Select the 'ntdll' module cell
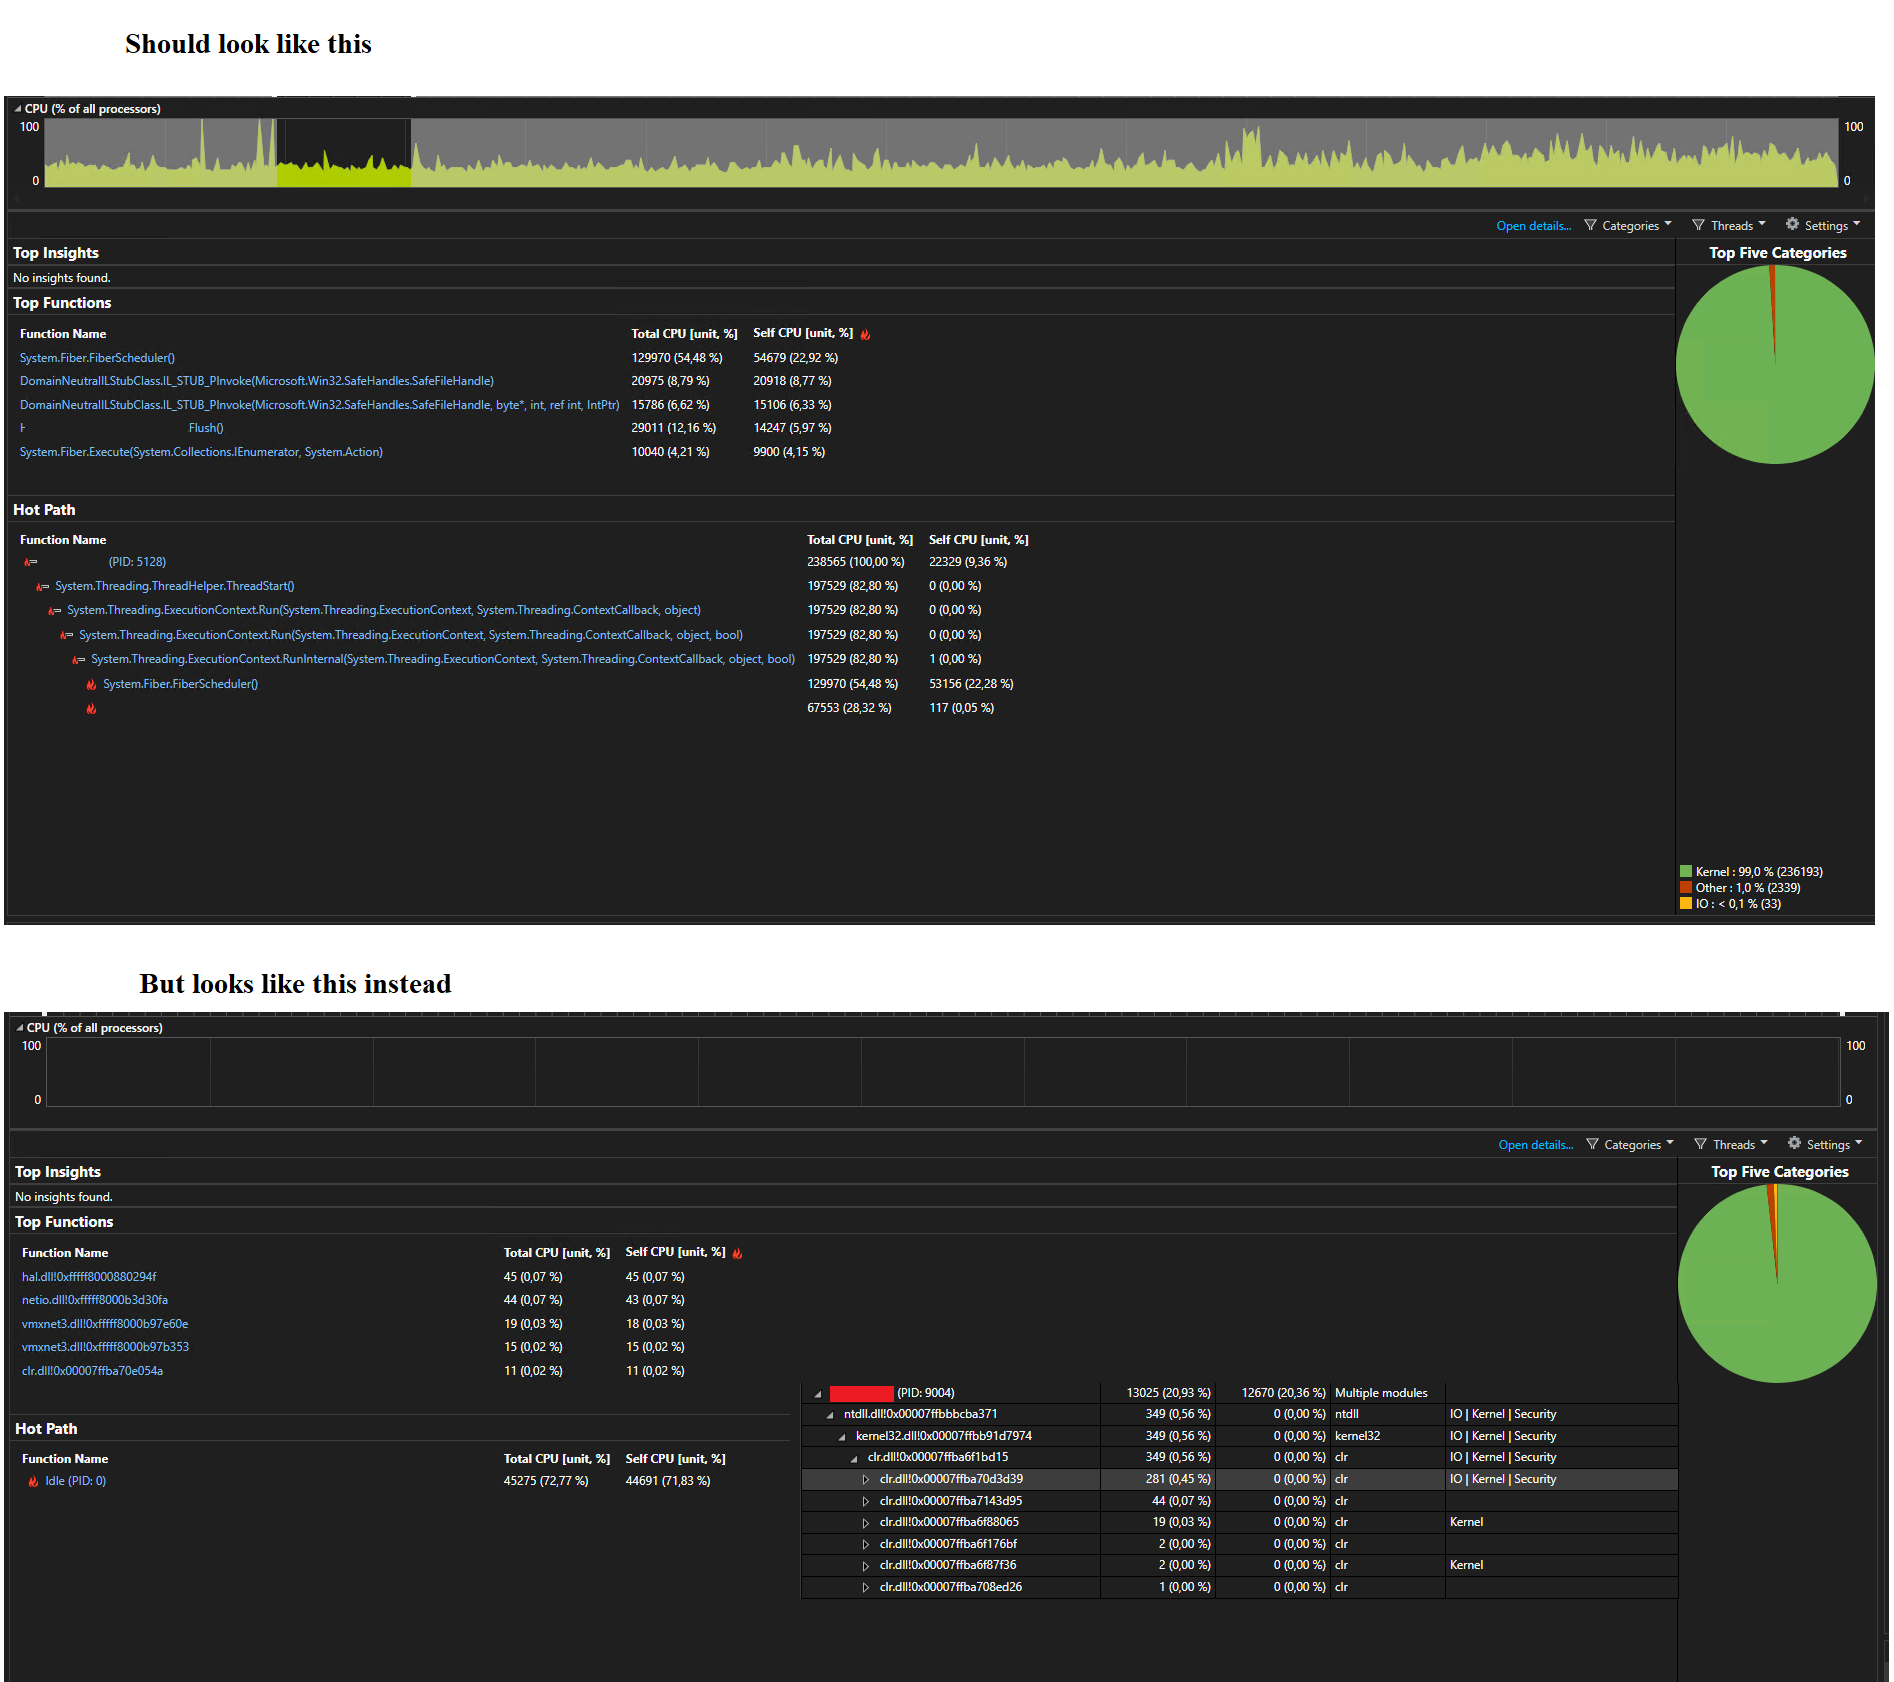Image resolution: width=1894 pixels, height=1682 pixels. (1346, 1414)
